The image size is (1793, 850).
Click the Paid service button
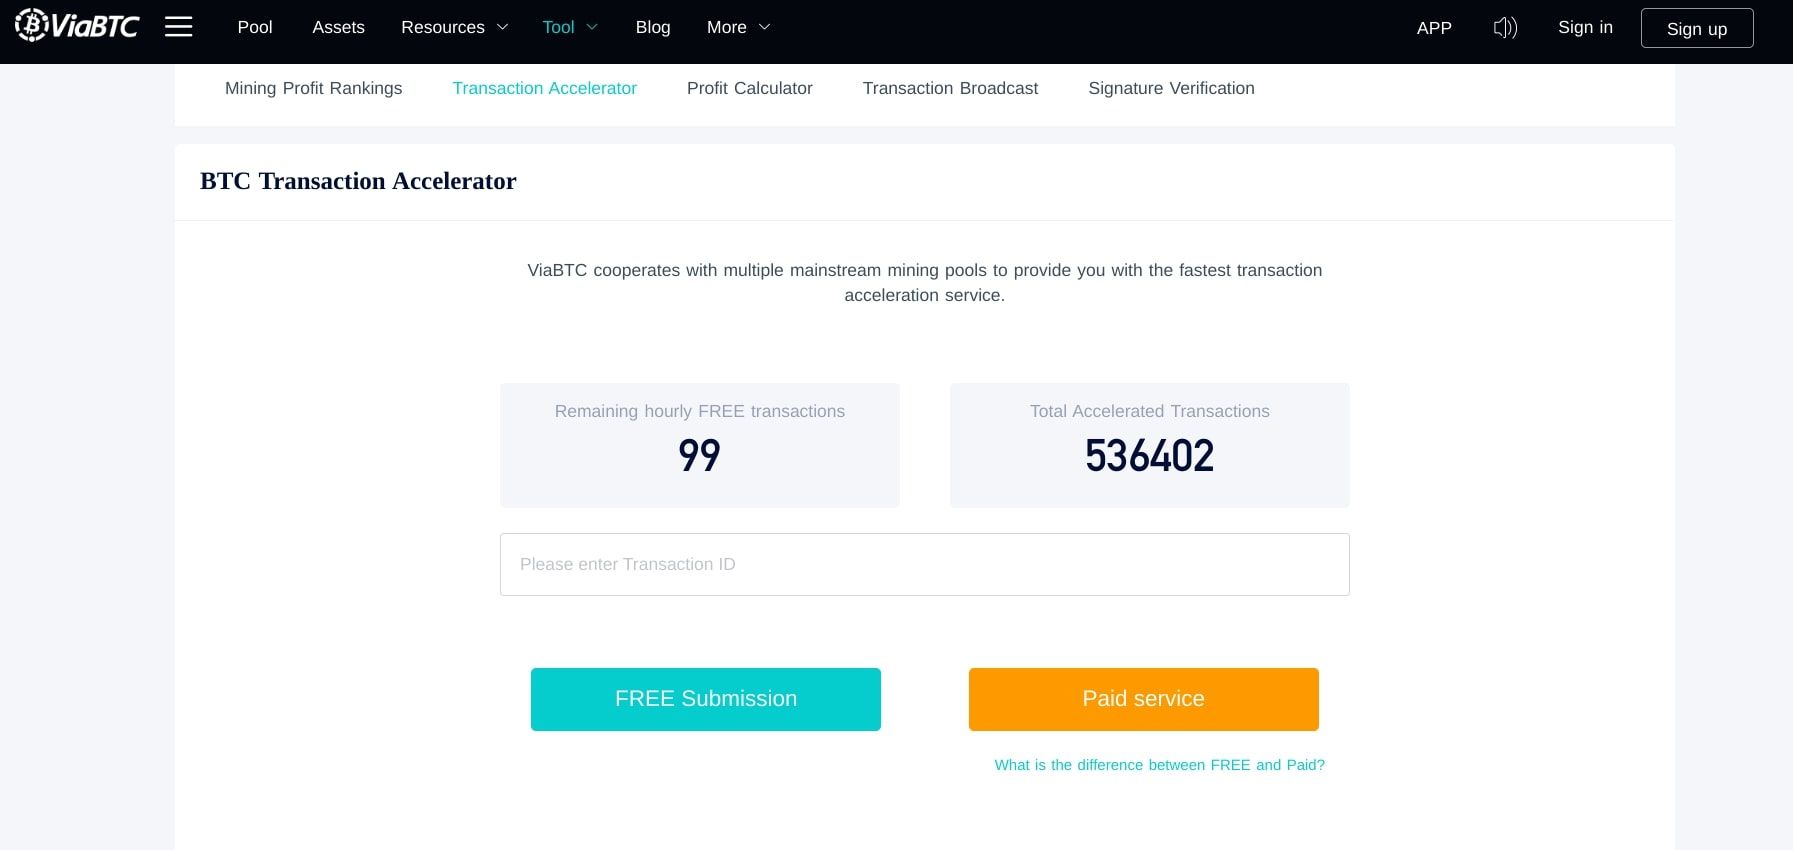(1144, 699)
